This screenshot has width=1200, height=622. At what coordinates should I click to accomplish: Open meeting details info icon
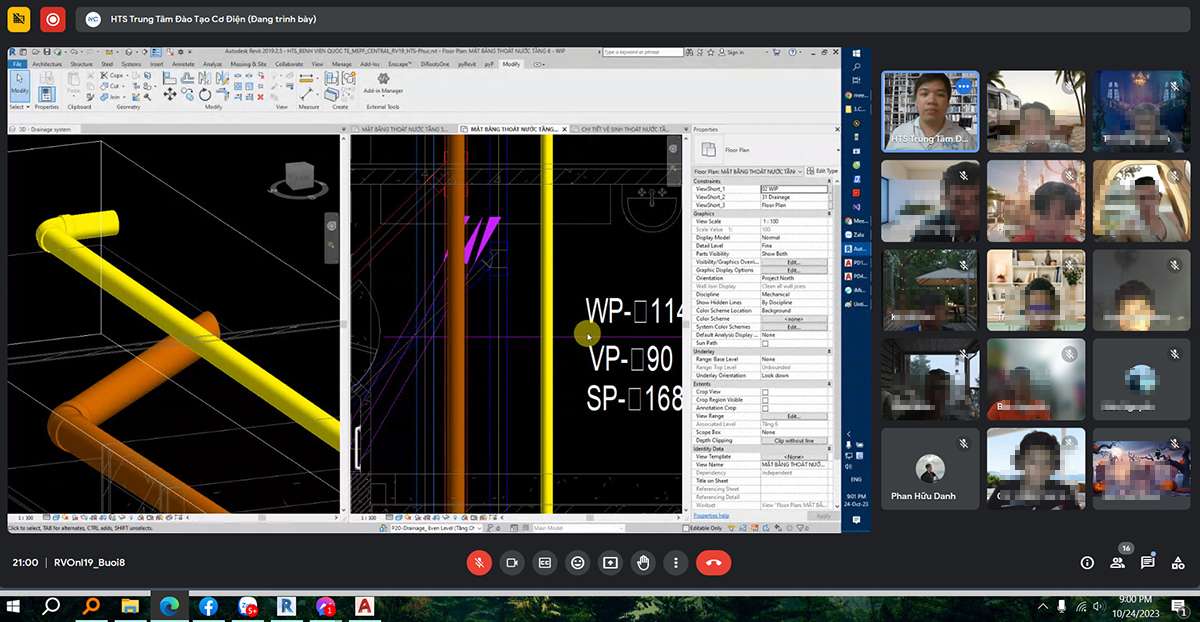(x=1087, y=563)
